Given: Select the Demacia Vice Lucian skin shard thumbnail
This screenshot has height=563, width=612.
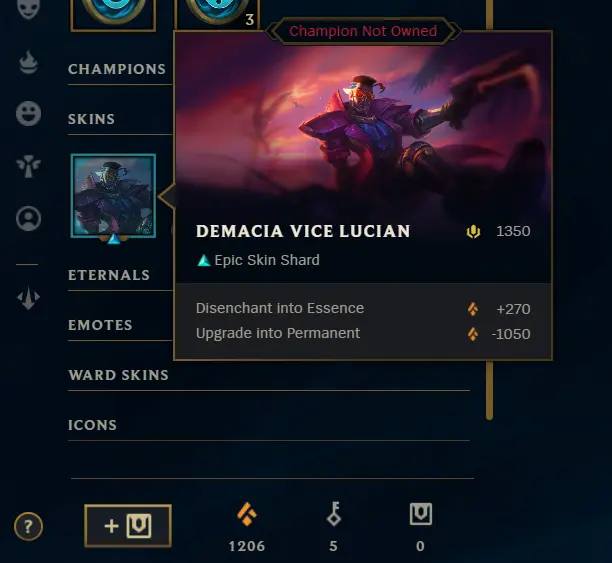Looking at the screenshot, I should tap(113, 196).
